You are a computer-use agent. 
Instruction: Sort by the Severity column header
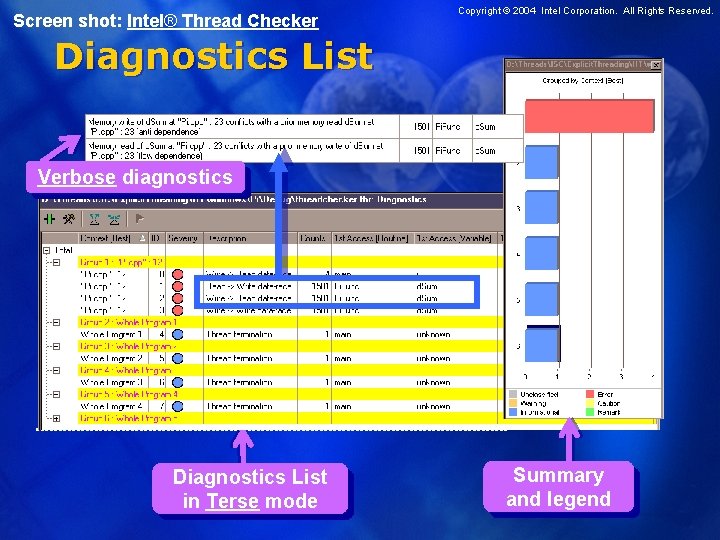184,238
